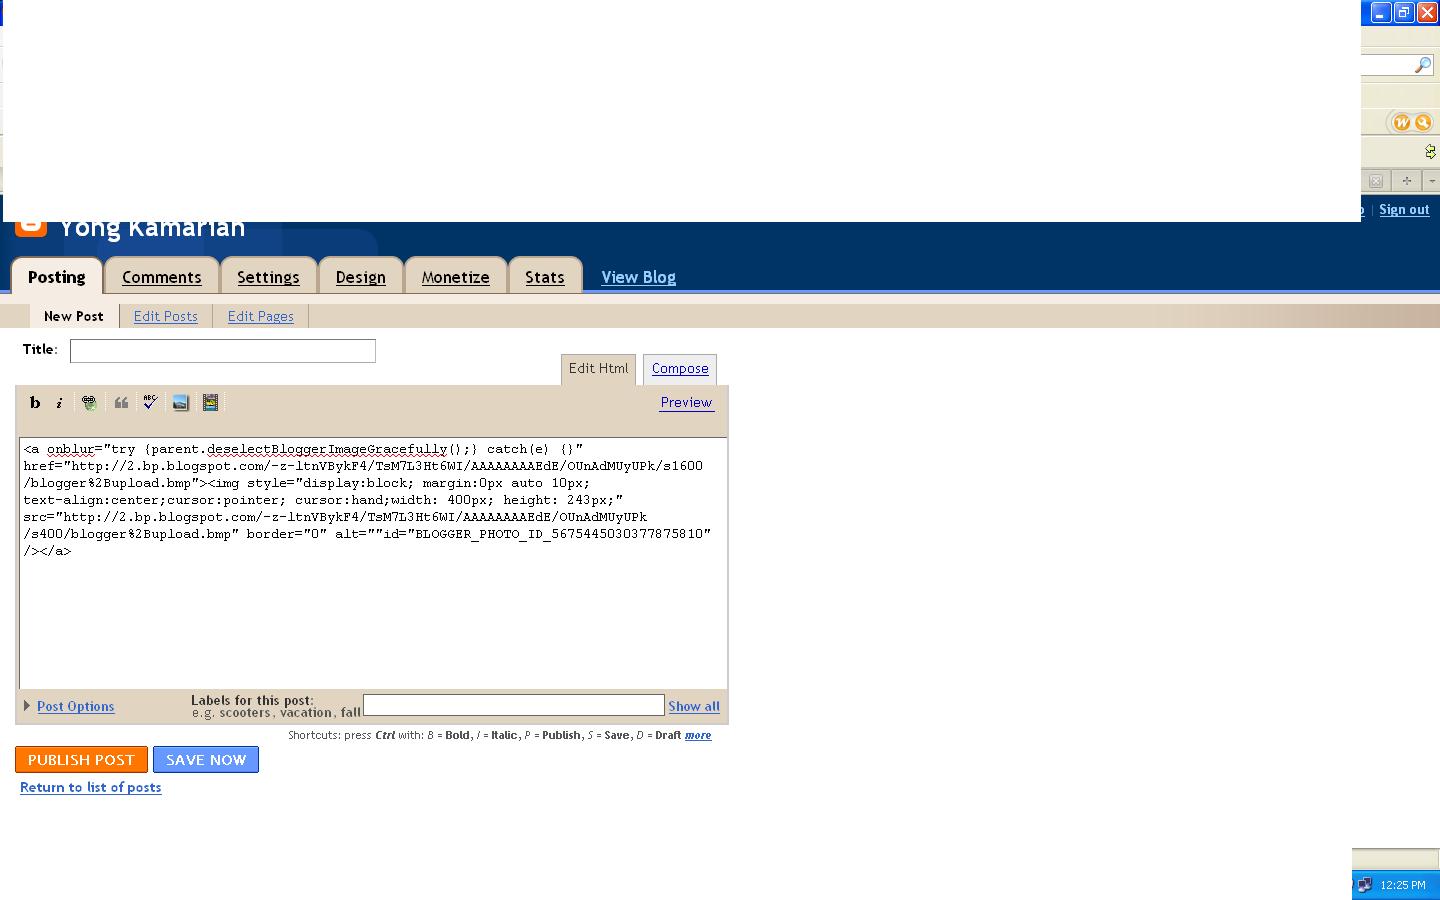Apply bold formatting with the b icon
This screenshot has height=900, width=1440.
coord(35,403)
